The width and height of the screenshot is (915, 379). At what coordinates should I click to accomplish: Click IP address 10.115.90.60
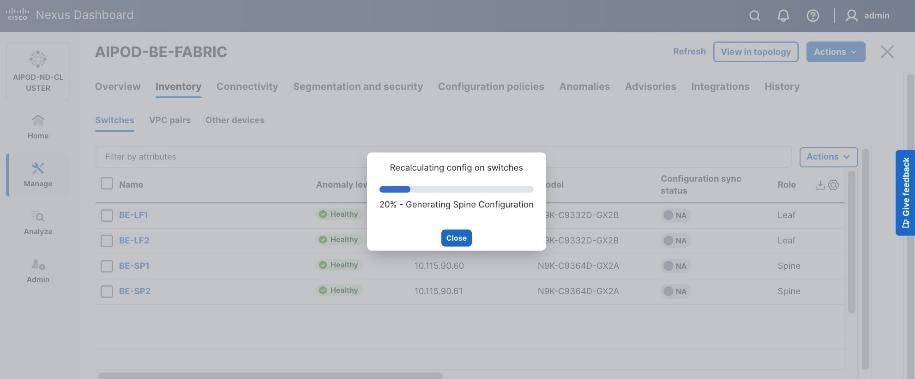point(439,266)
